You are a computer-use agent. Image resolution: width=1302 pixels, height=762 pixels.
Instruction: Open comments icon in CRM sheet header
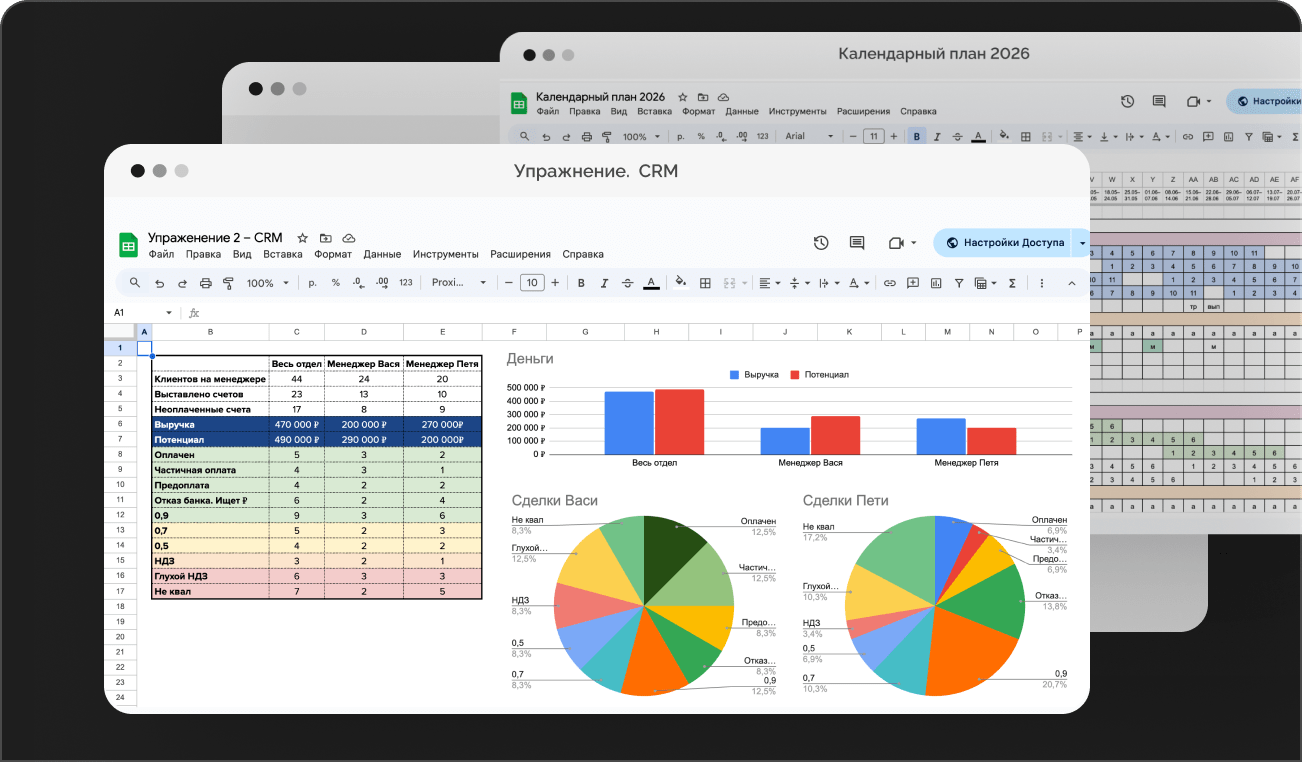point(857,242)
